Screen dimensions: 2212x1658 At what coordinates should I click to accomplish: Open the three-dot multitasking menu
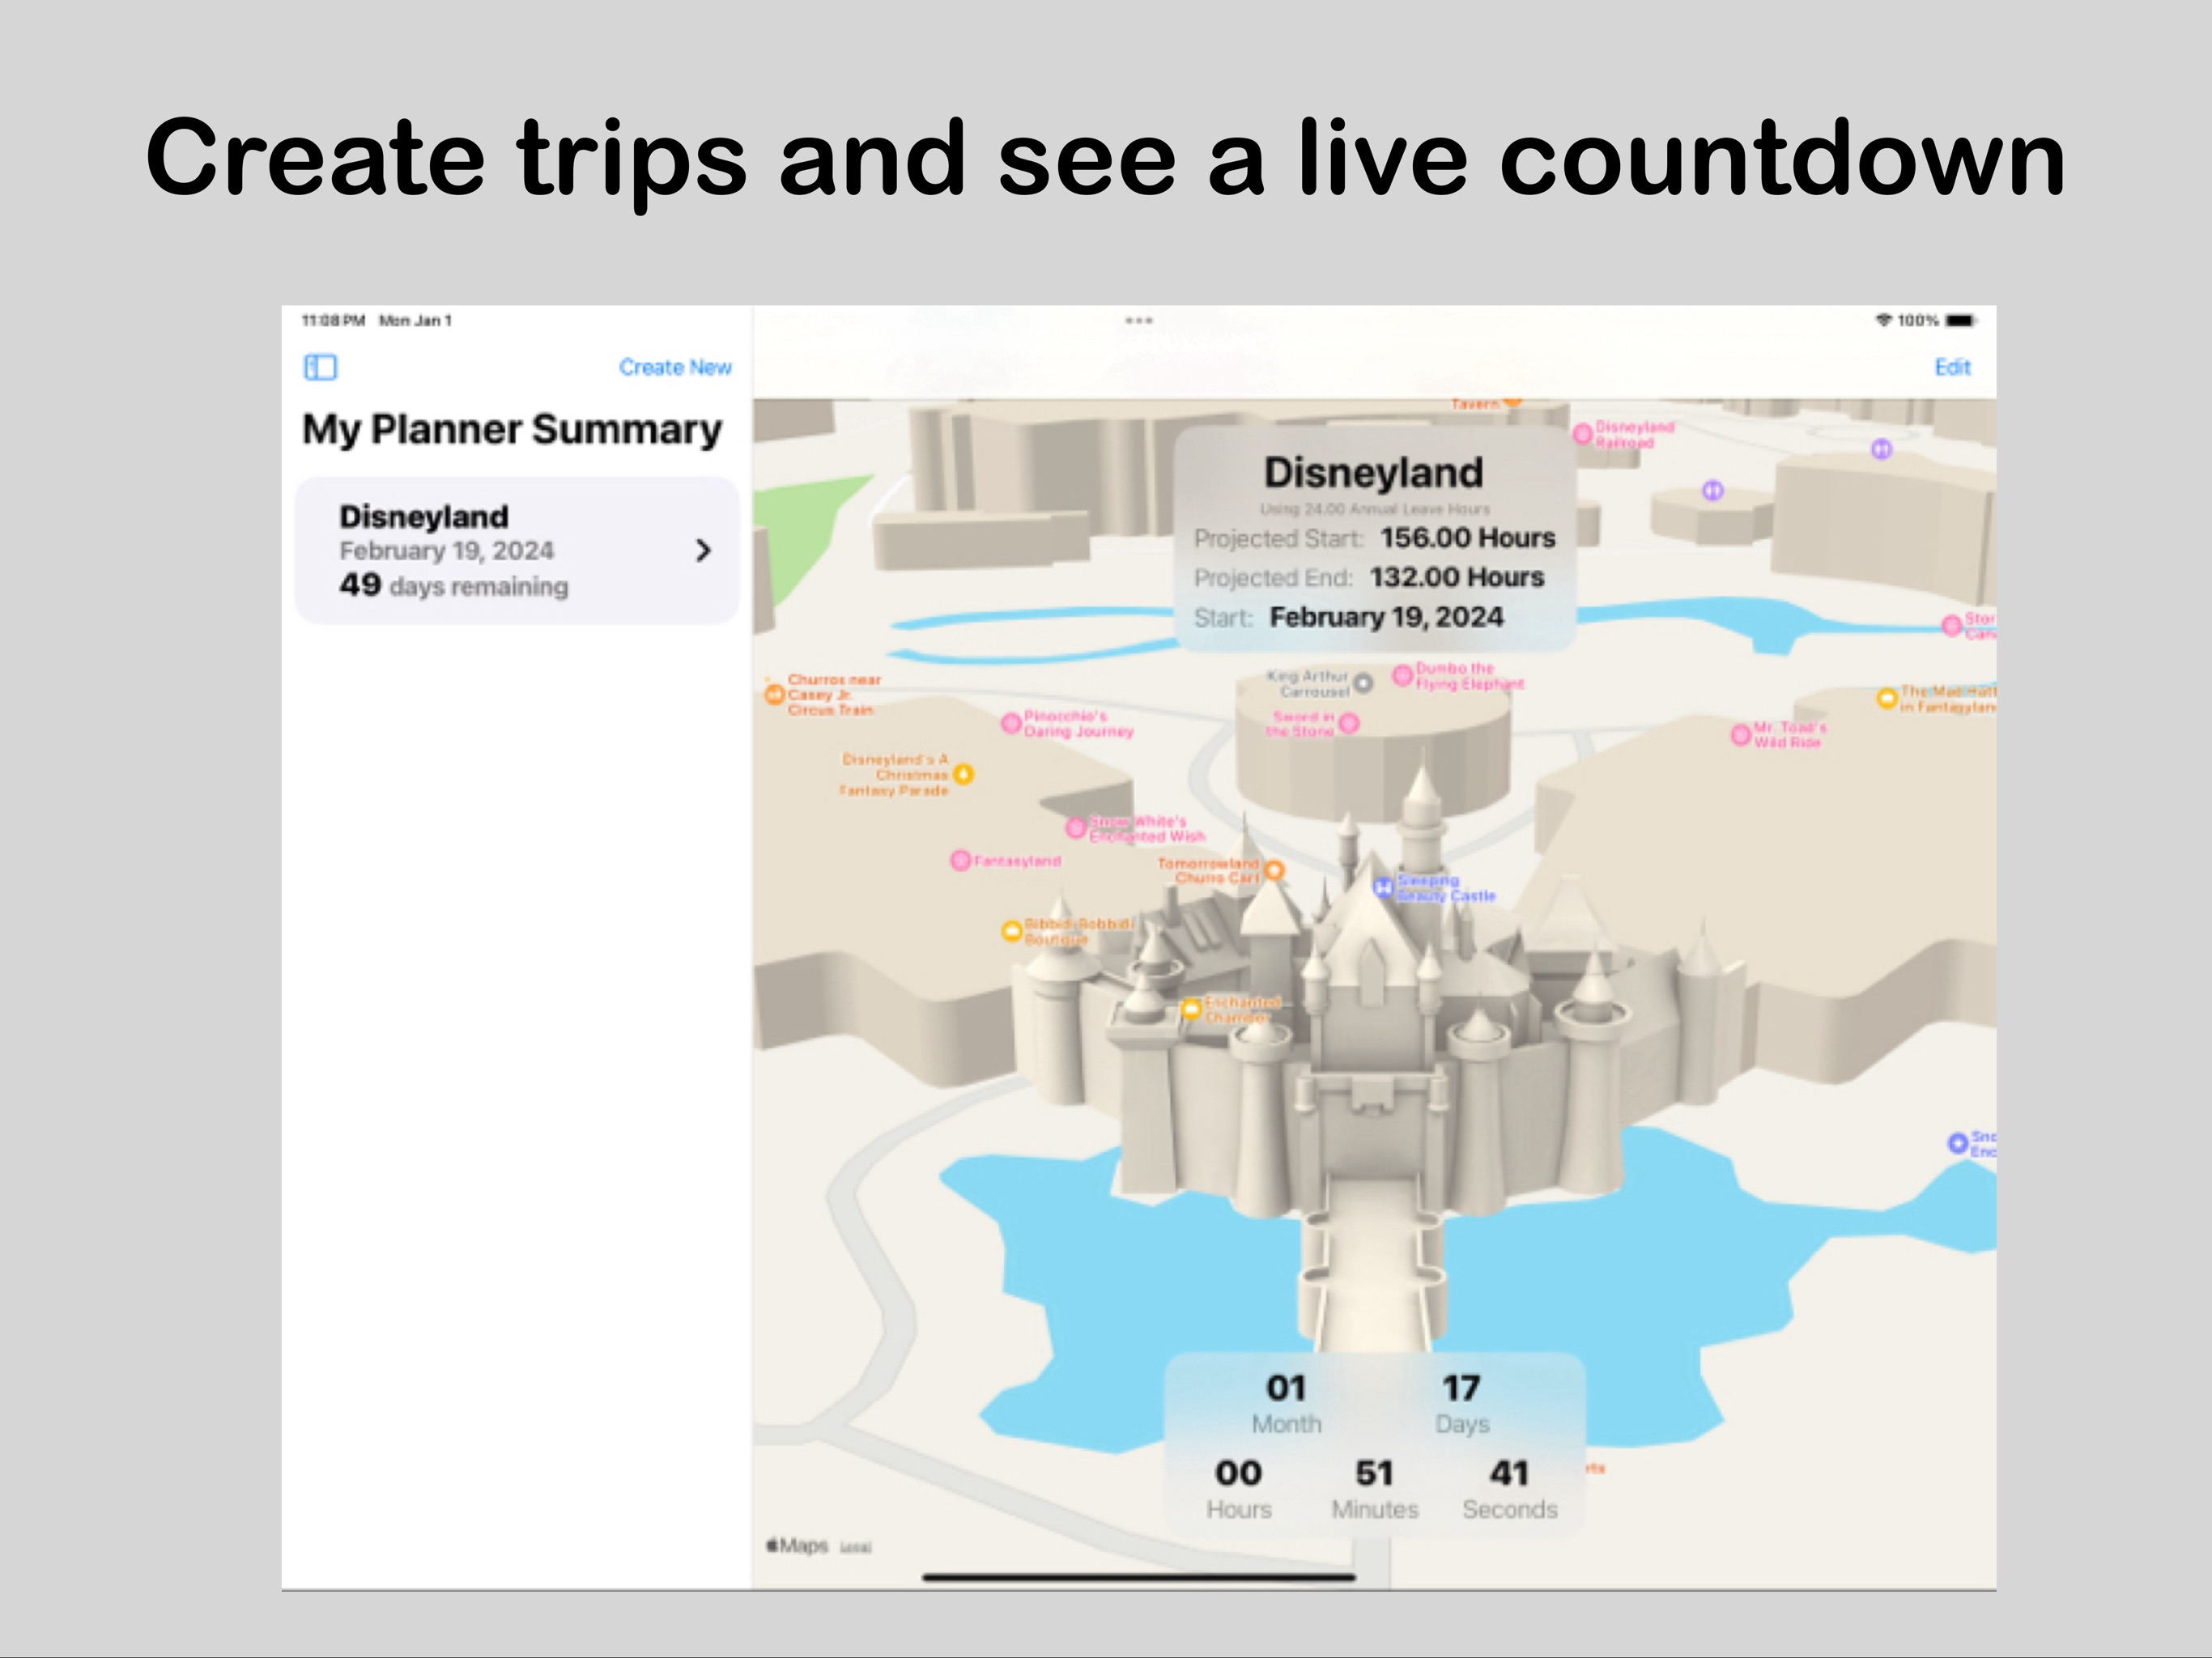(1138, 321)
